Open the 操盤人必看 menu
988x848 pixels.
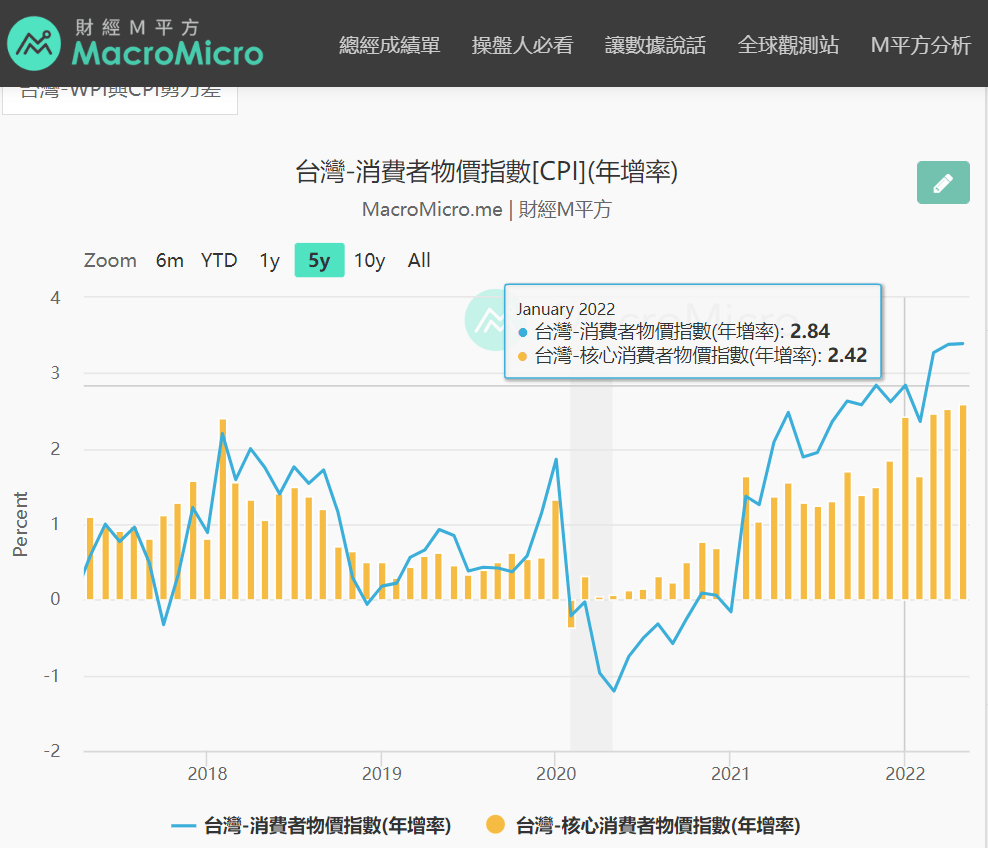coord(522,45)
